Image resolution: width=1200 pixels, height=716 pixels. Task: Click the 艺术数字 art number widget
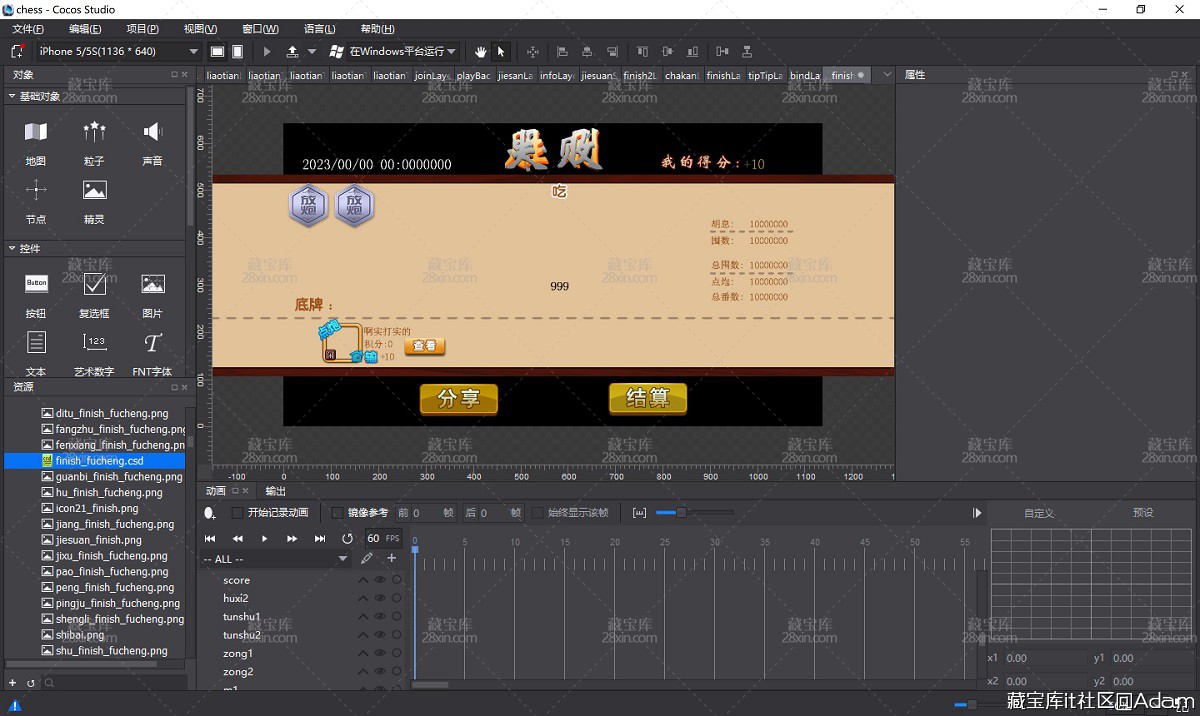(94, 354)
